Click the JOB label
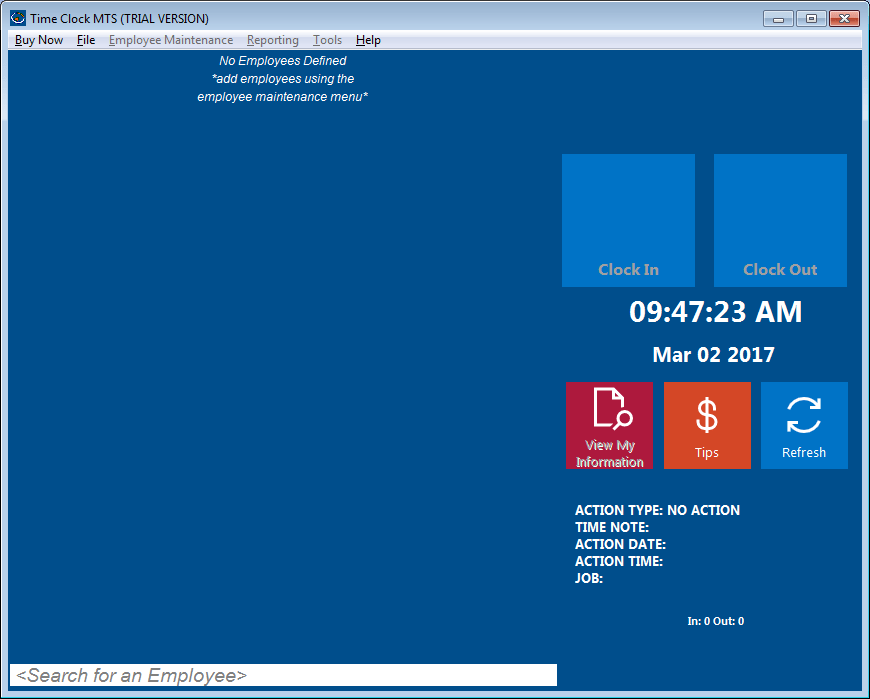 tap(589, 578)
